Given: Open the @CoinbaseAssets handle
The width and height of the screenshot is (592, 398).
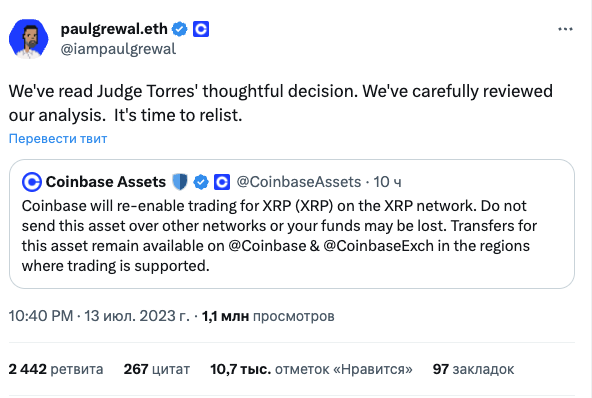Looking at the screenshot, I should pos(299,182).
